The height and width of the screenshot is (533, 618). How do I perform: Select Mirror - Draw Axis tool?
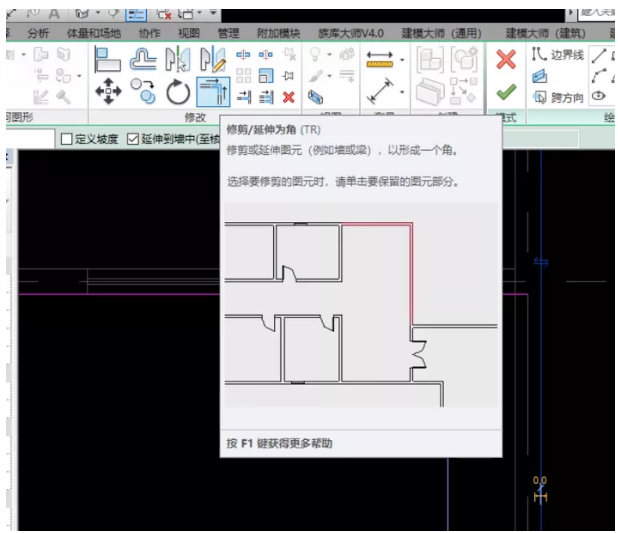213,59
